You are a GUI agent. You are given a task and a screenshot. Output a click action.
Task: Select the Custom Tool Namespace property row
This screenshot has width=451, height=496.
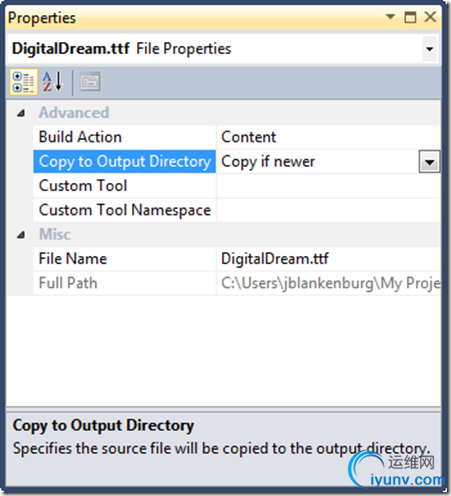tap(125, 210)
